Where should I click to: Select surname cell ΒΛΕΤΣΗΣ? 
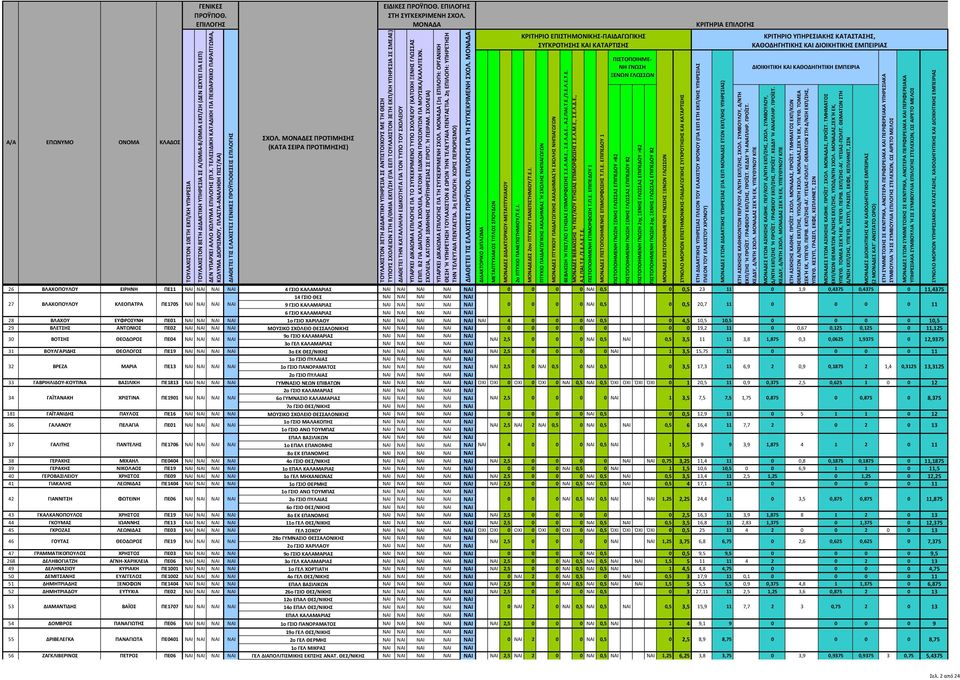pyautogui.click(x=59, y=327)
